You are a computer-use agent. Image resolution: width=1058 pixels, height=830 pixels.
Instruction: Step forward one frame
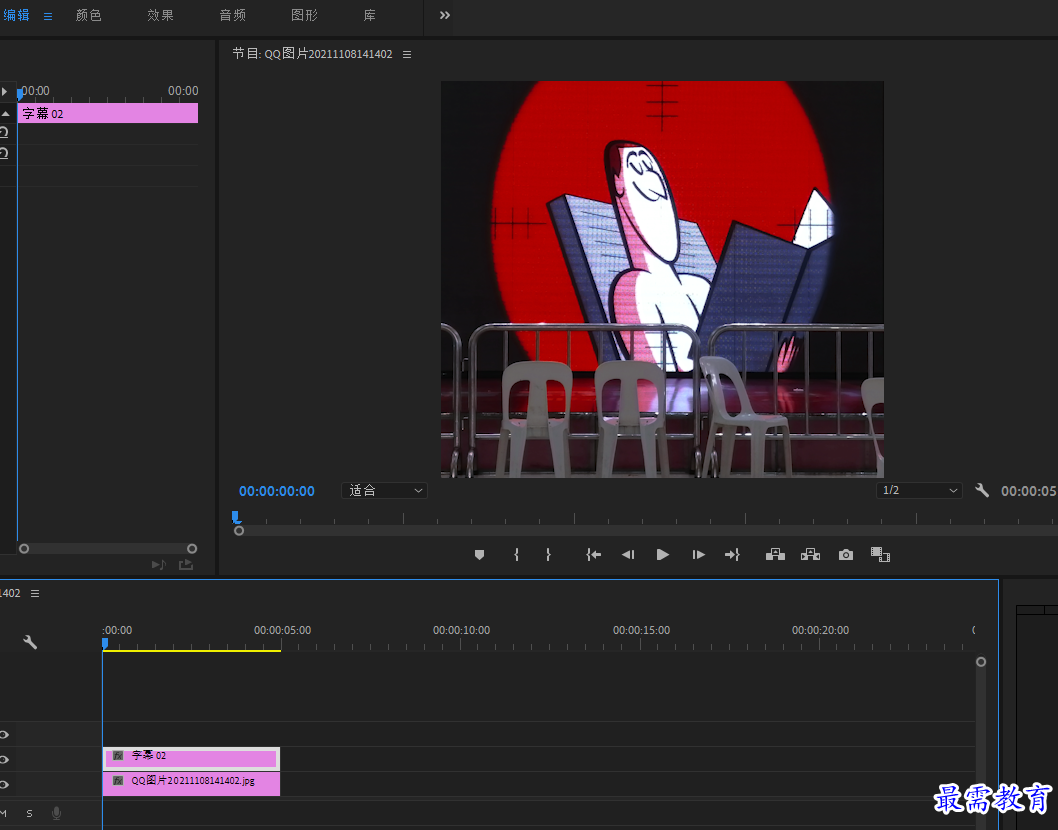coord(698,555)
